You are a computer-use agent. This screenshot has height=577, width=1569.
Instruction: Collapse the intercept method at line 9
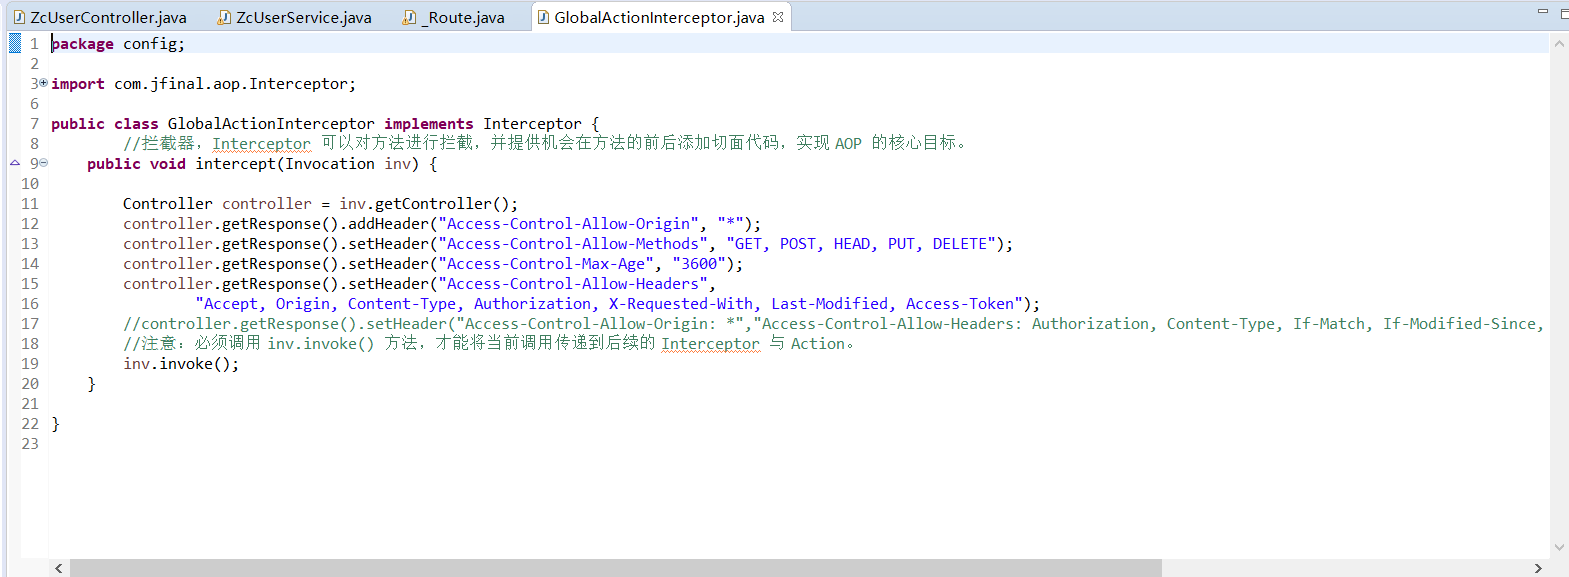click(x=43, y=163)
